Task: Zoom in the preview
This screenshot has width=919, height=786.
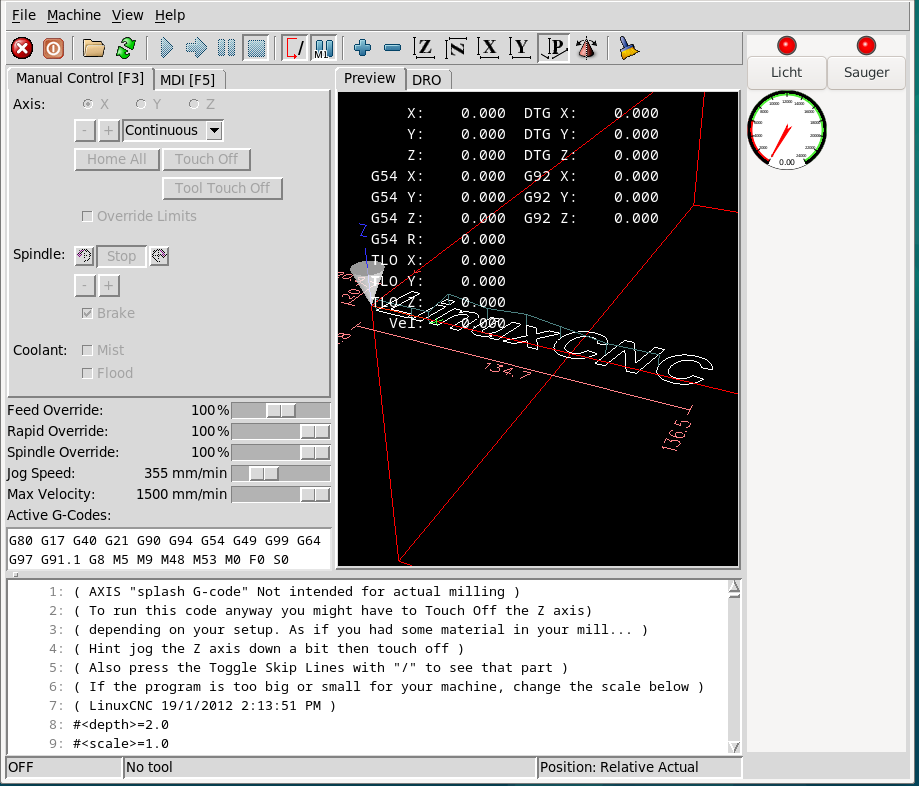Action: click(362, 47)
